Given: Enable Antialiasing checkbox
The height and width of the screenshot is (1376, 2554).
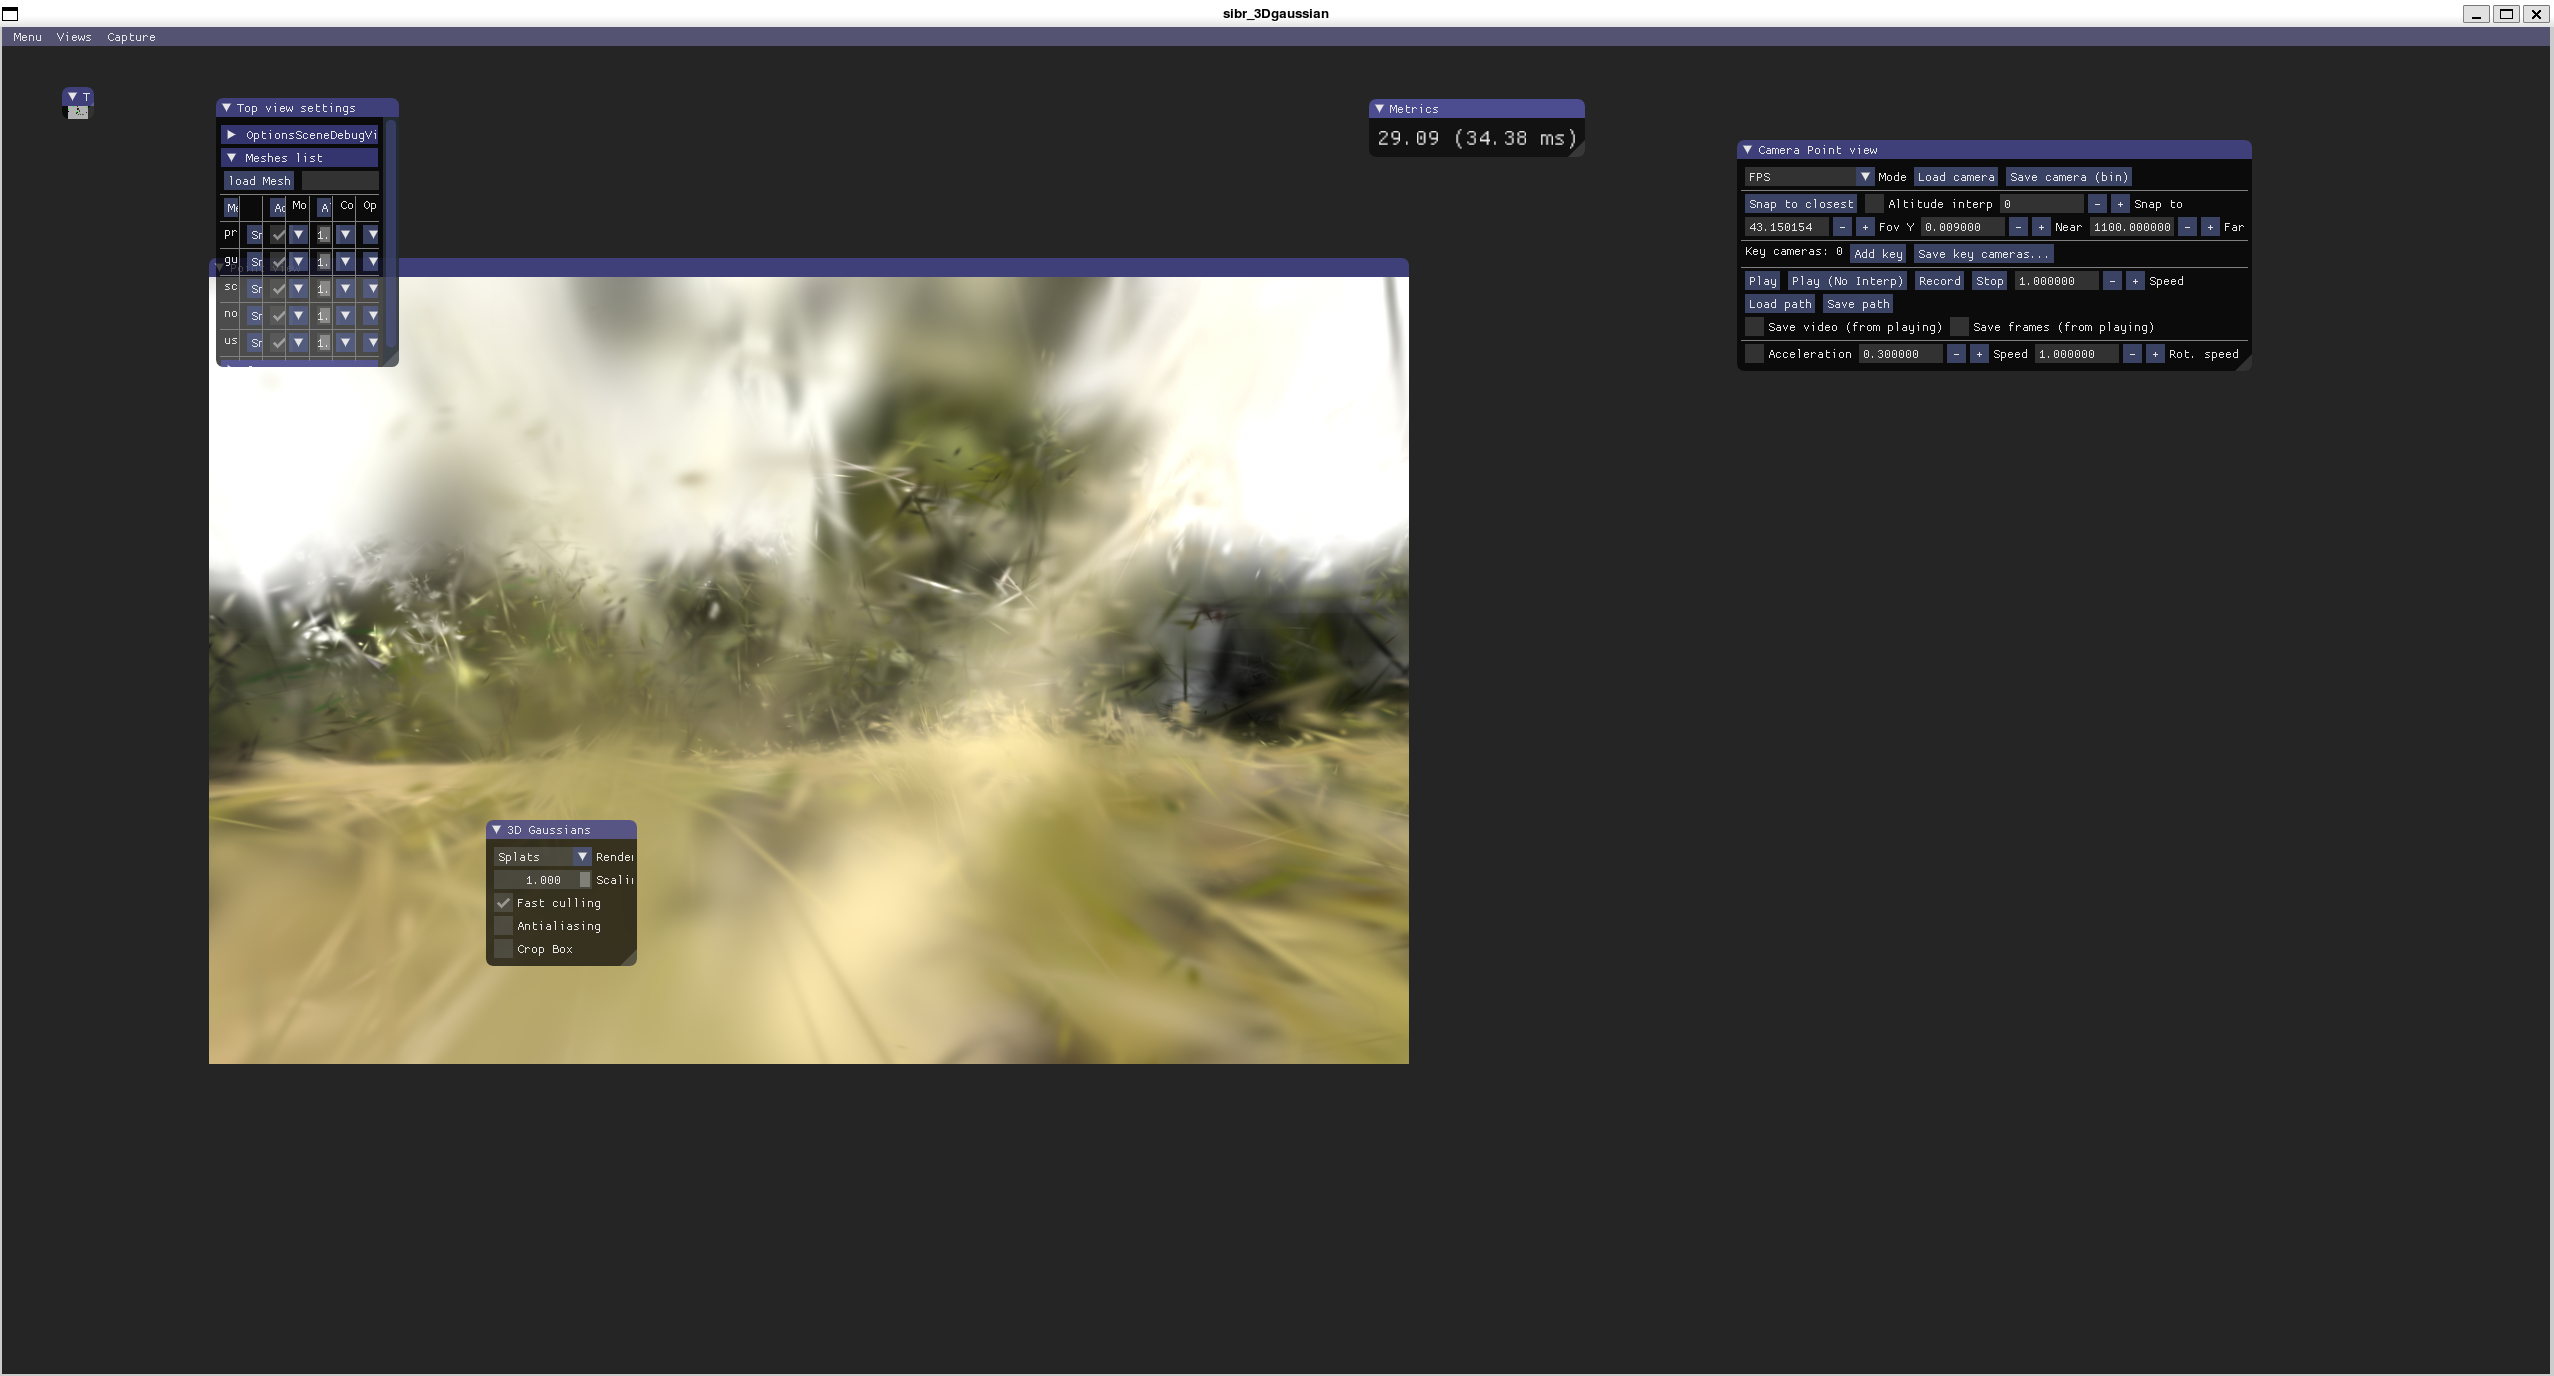Looking at the screenshot, I should click(504, 926).
